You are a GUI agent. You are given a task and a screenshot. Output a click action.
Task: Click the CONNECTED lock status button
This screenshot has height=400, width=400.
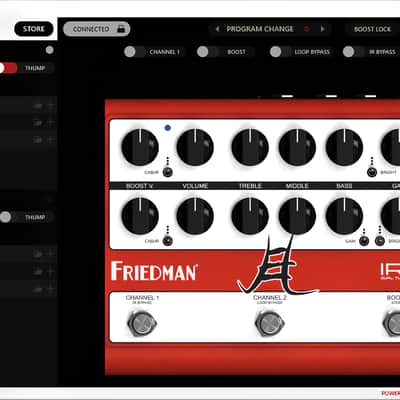tap(97, 29)
